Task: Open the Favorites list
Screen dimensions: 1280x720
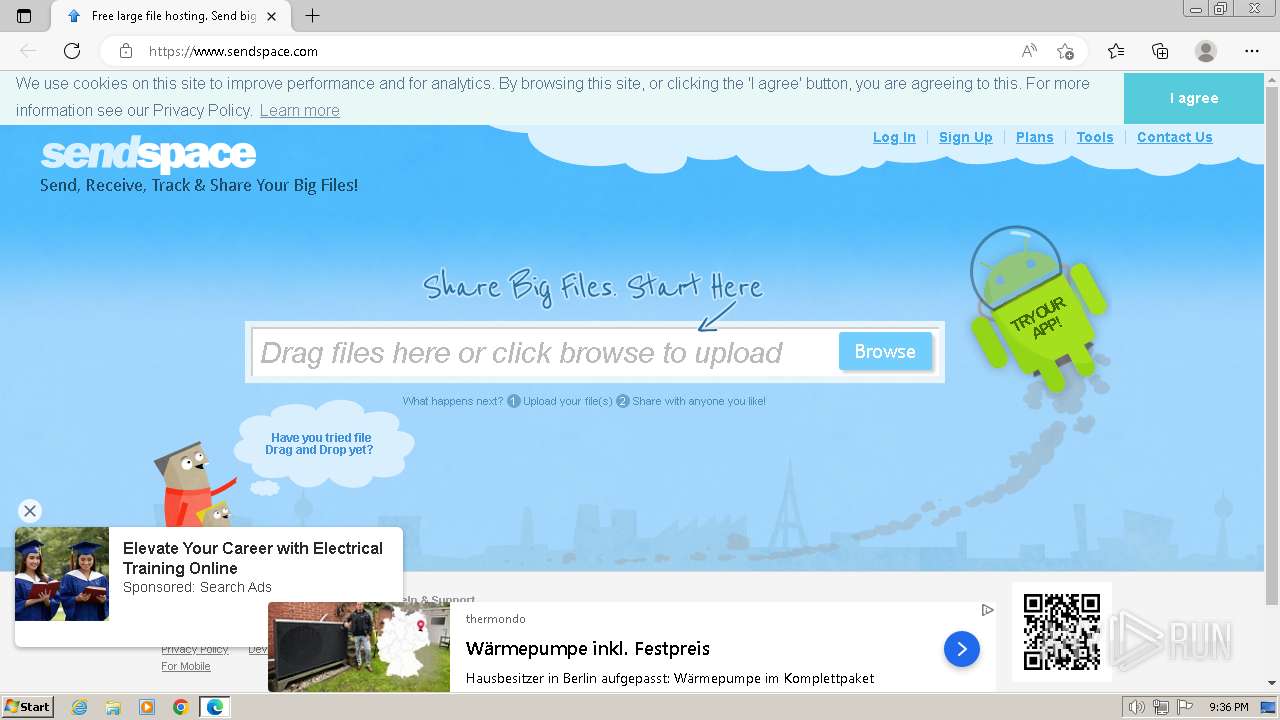Action: [1116, 51]
